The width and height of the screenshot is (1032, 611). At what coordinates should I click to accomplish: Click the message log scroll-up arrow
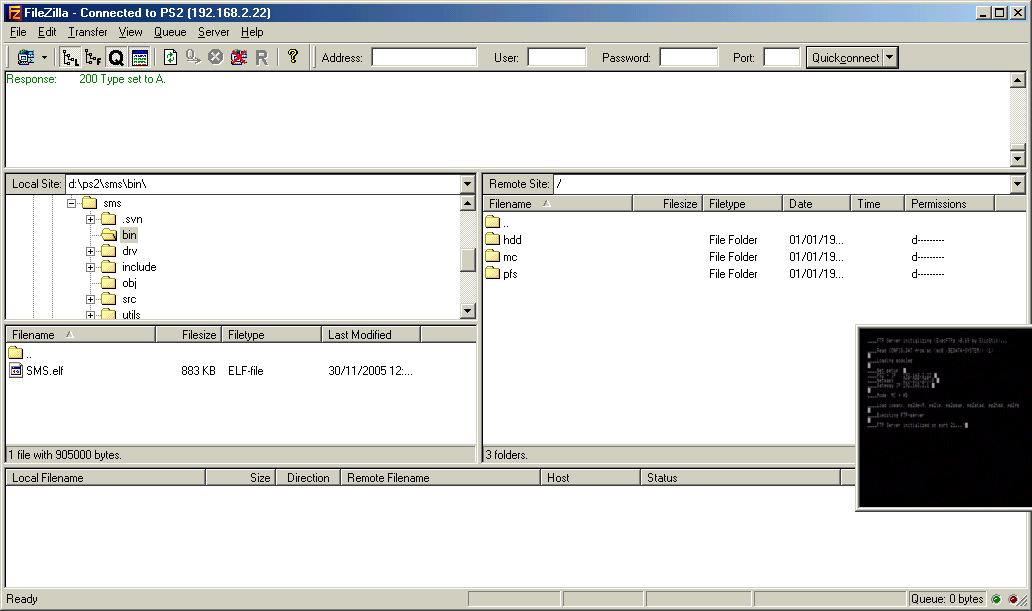click(x=1018, y=80)
